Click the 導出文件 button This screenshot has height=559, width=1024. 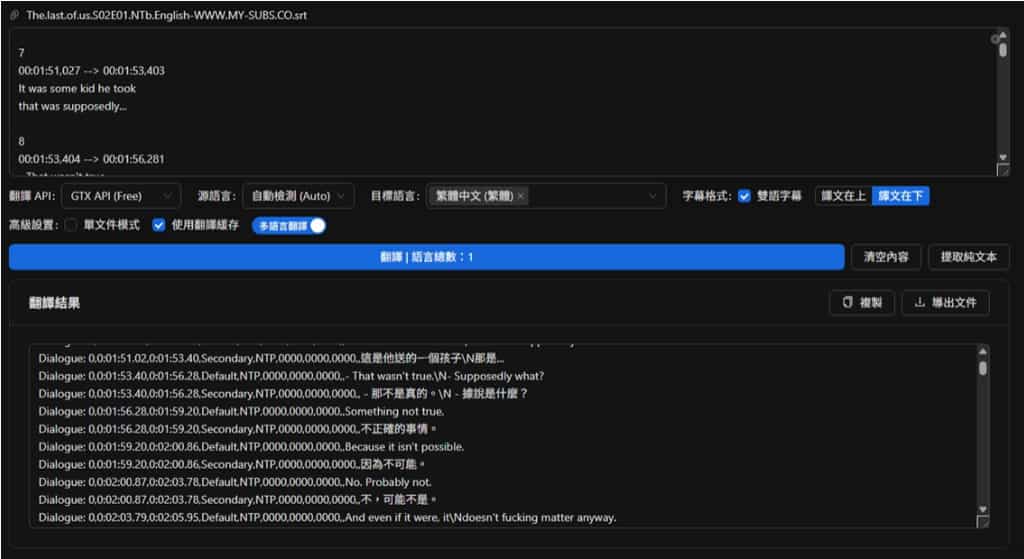[946, 303]
